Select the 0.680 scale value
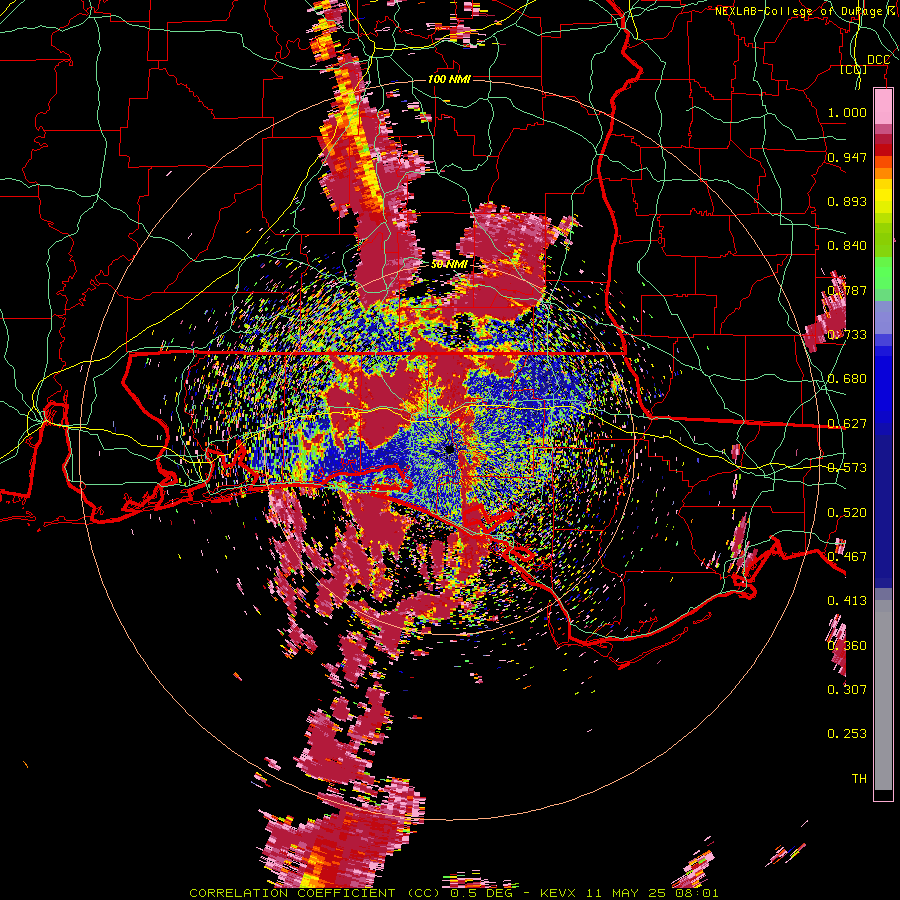 tap(847, 379)
